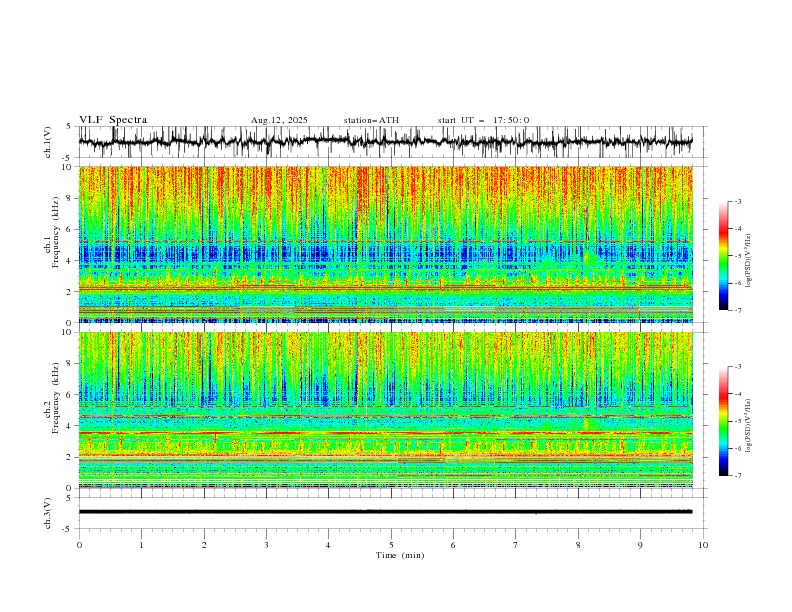The height and width of the screenshot is (612, 792).
Task: Click the "-7" tick on ch.2 color bar
Action: (737, 476)
